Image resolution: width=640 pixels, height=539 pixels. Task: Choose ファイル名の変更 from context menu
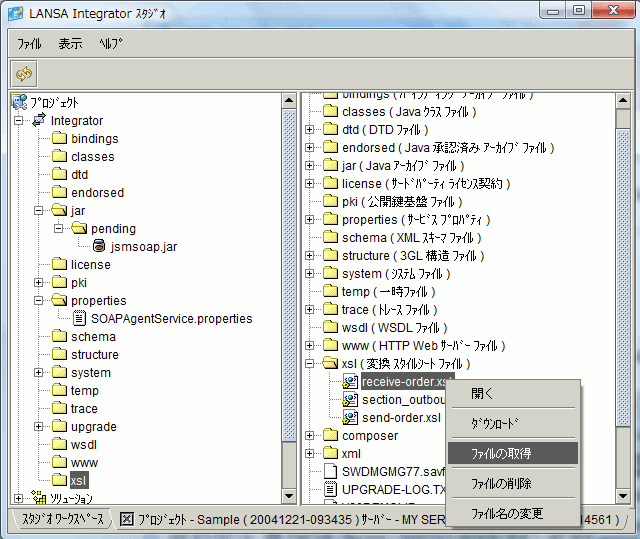513,513
